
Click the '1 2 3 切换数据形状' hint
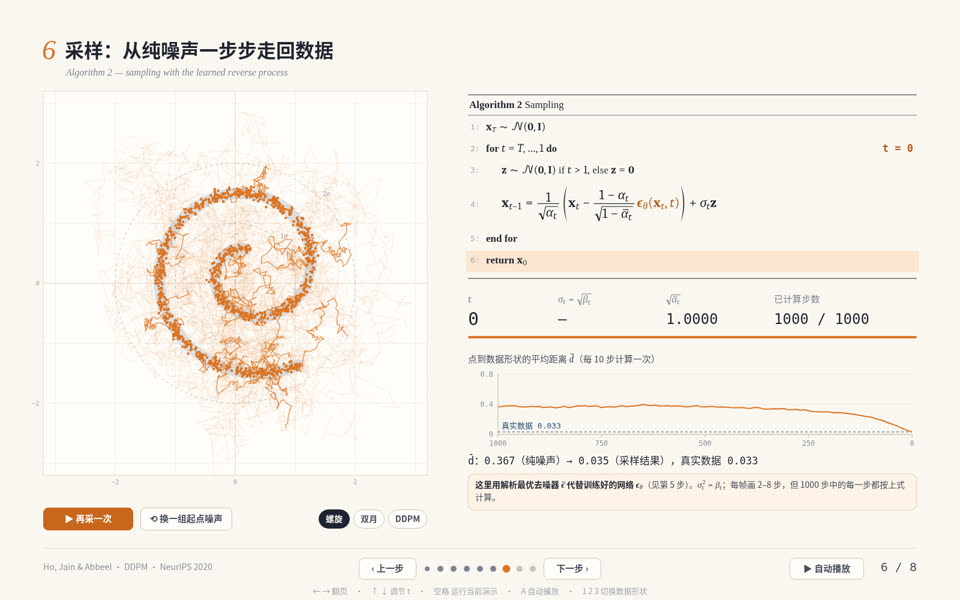(614, 591)
